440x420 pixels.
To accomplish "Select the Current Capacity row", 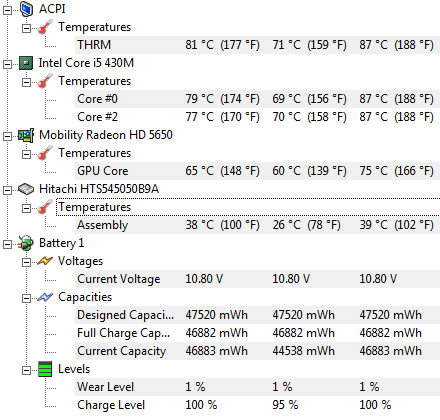I will pyautogui.click(x=257, y=351).
